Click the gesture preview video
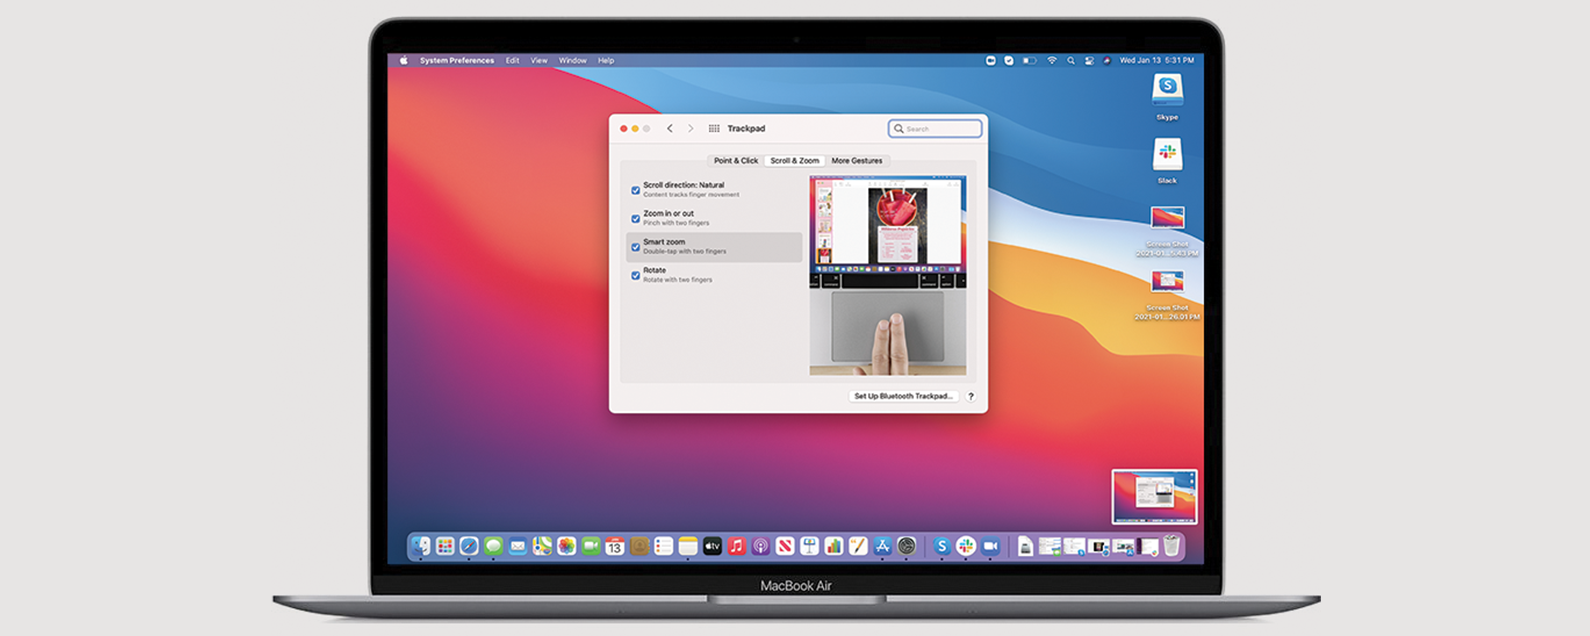 (x=888, y=275)
